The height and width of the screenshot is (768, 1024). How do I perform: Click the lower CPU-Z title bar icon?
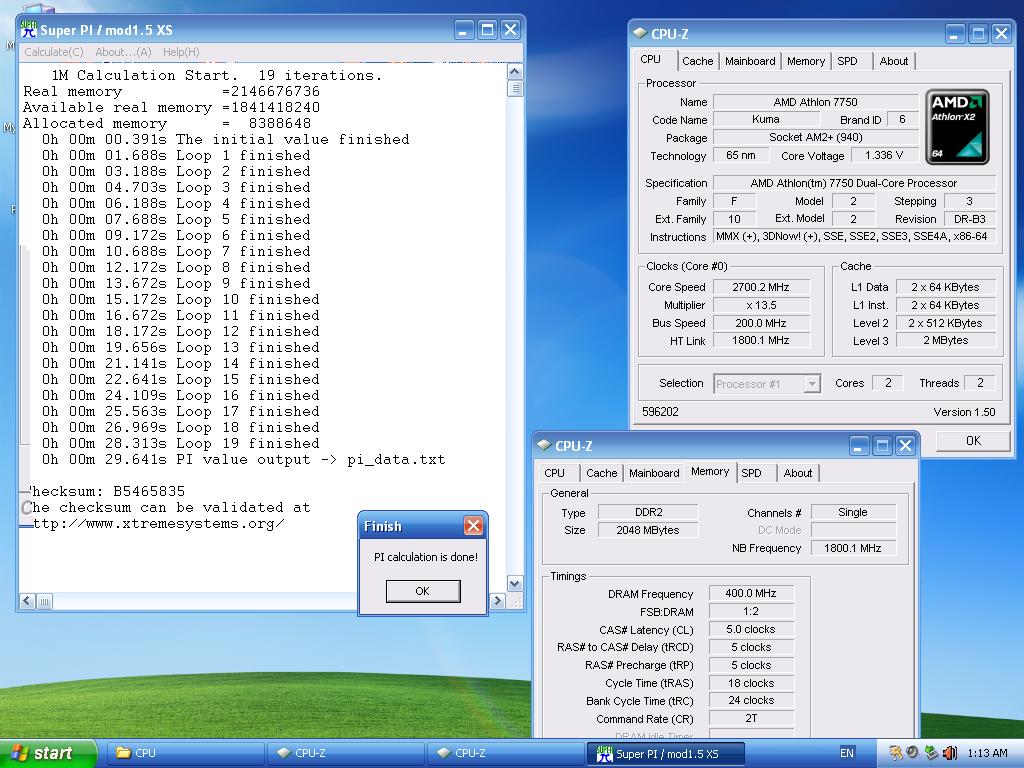(x=544, y=445)
